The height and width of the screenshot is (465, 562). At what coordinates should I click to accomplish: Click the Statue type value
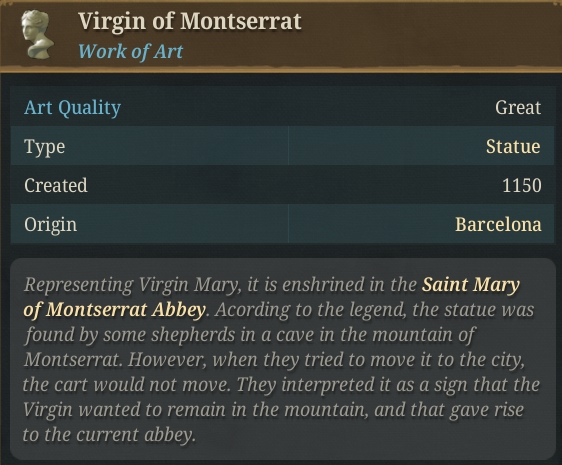click(513, 147)
